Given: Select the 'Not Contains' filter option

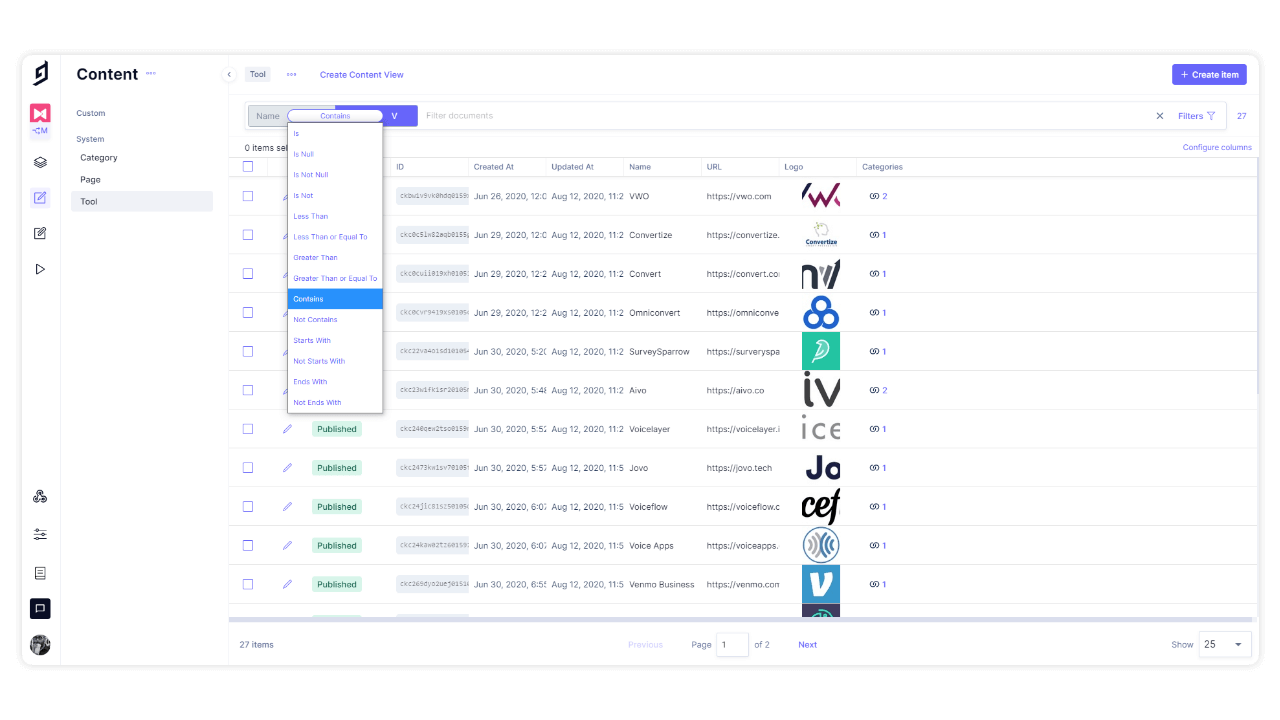Looking at the screenshot, I should click(x=335, y=320).
